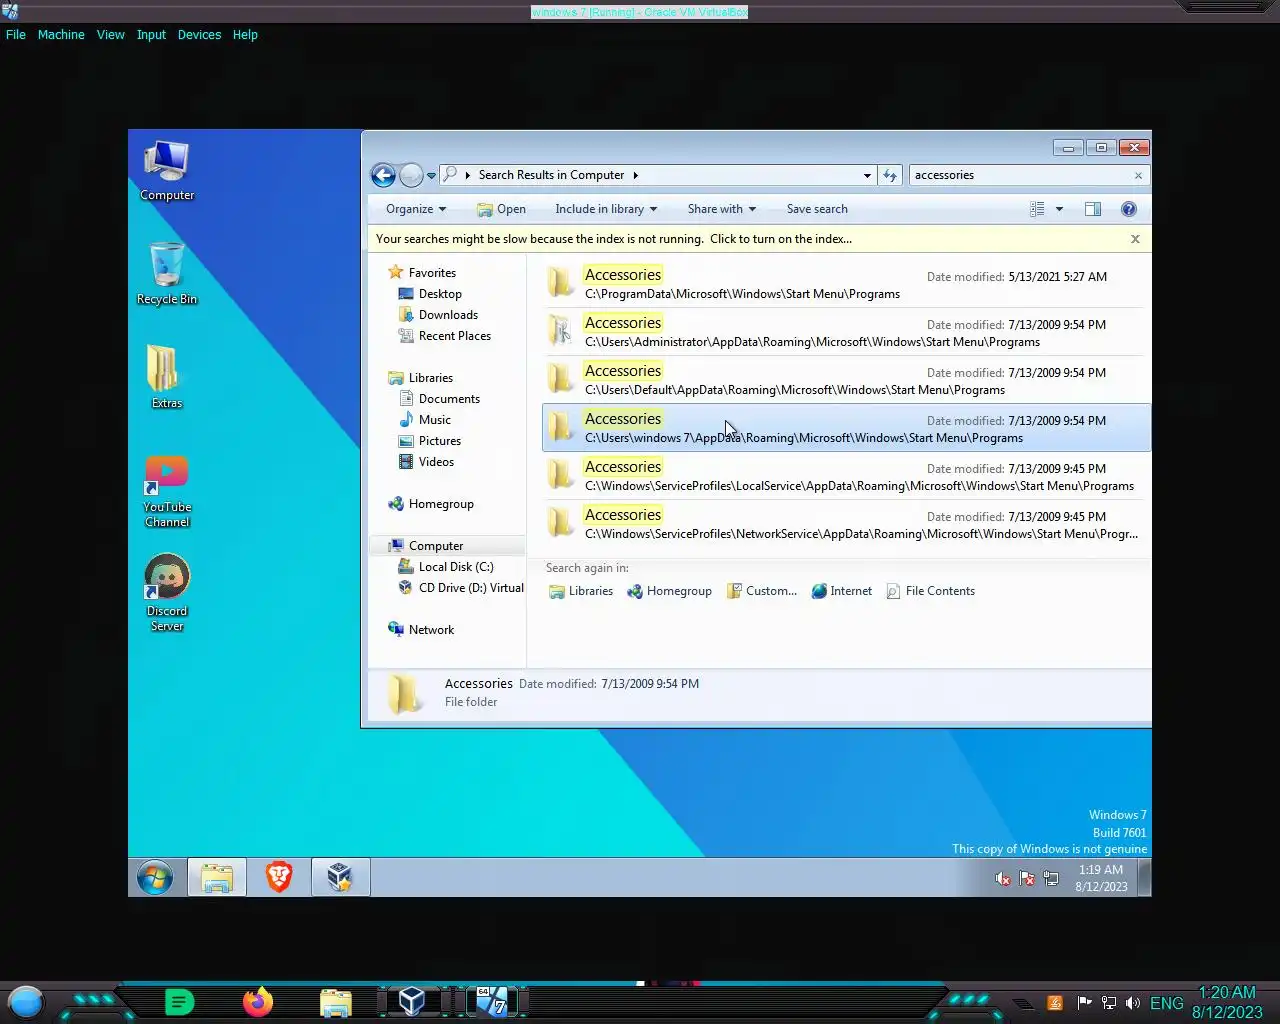Click the host volume speaker tray icon
This screenshot has height=1024, width=1280.
(x=1132, y=1003)
